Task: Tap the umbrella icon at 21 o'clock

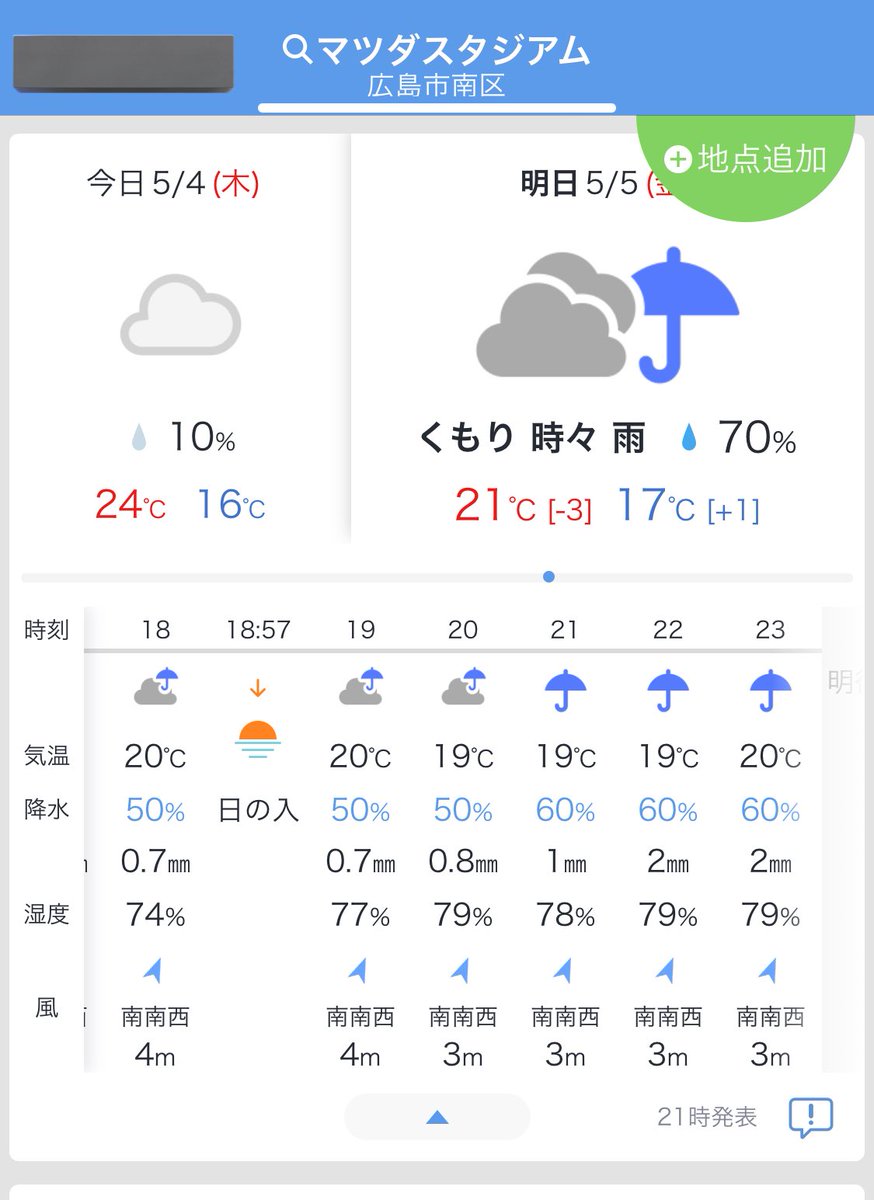Action: (x=565, y=690)
